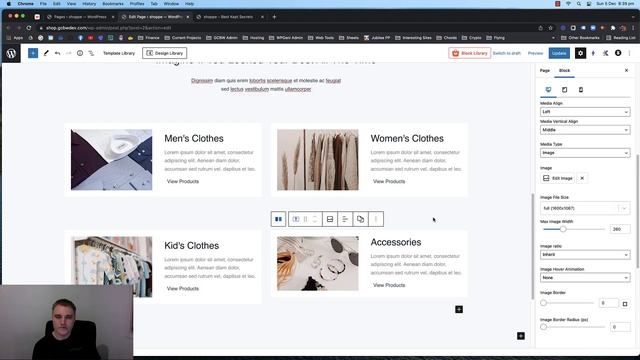This screenshot has width=640, height=360.
Task: Switch to the Page tab
Action: [545, 71]
